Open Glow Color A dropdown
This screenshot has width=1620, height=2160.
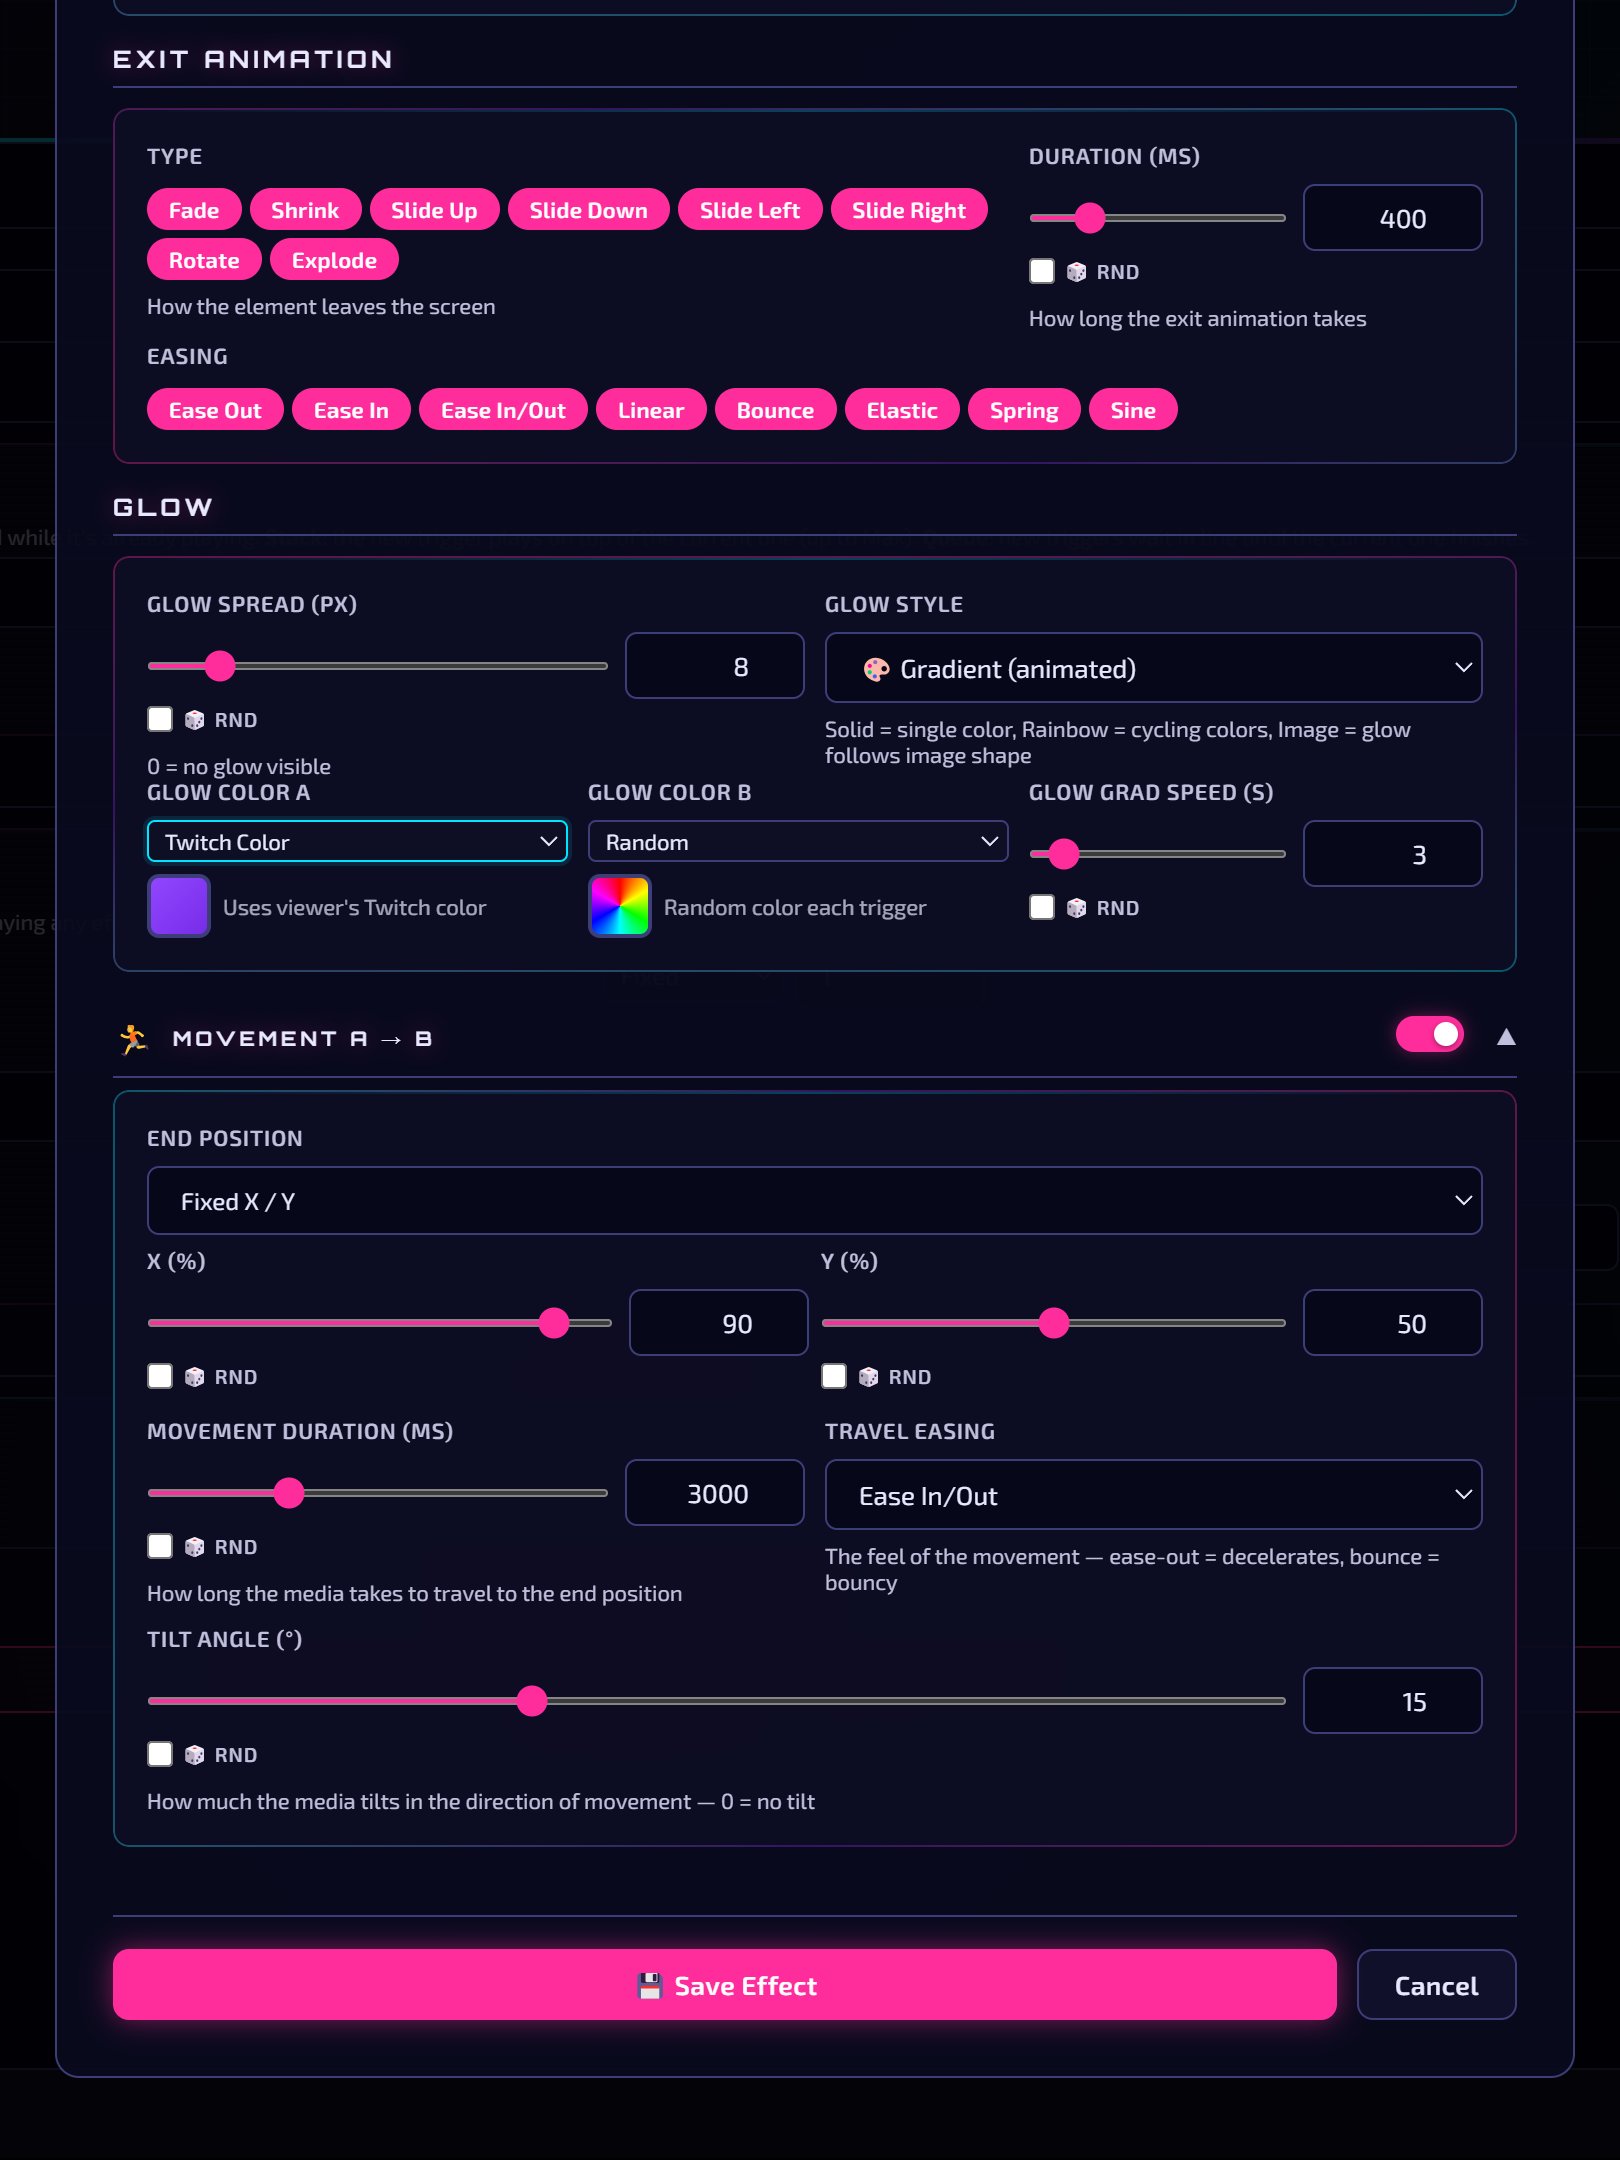click(x=357, y=842)
